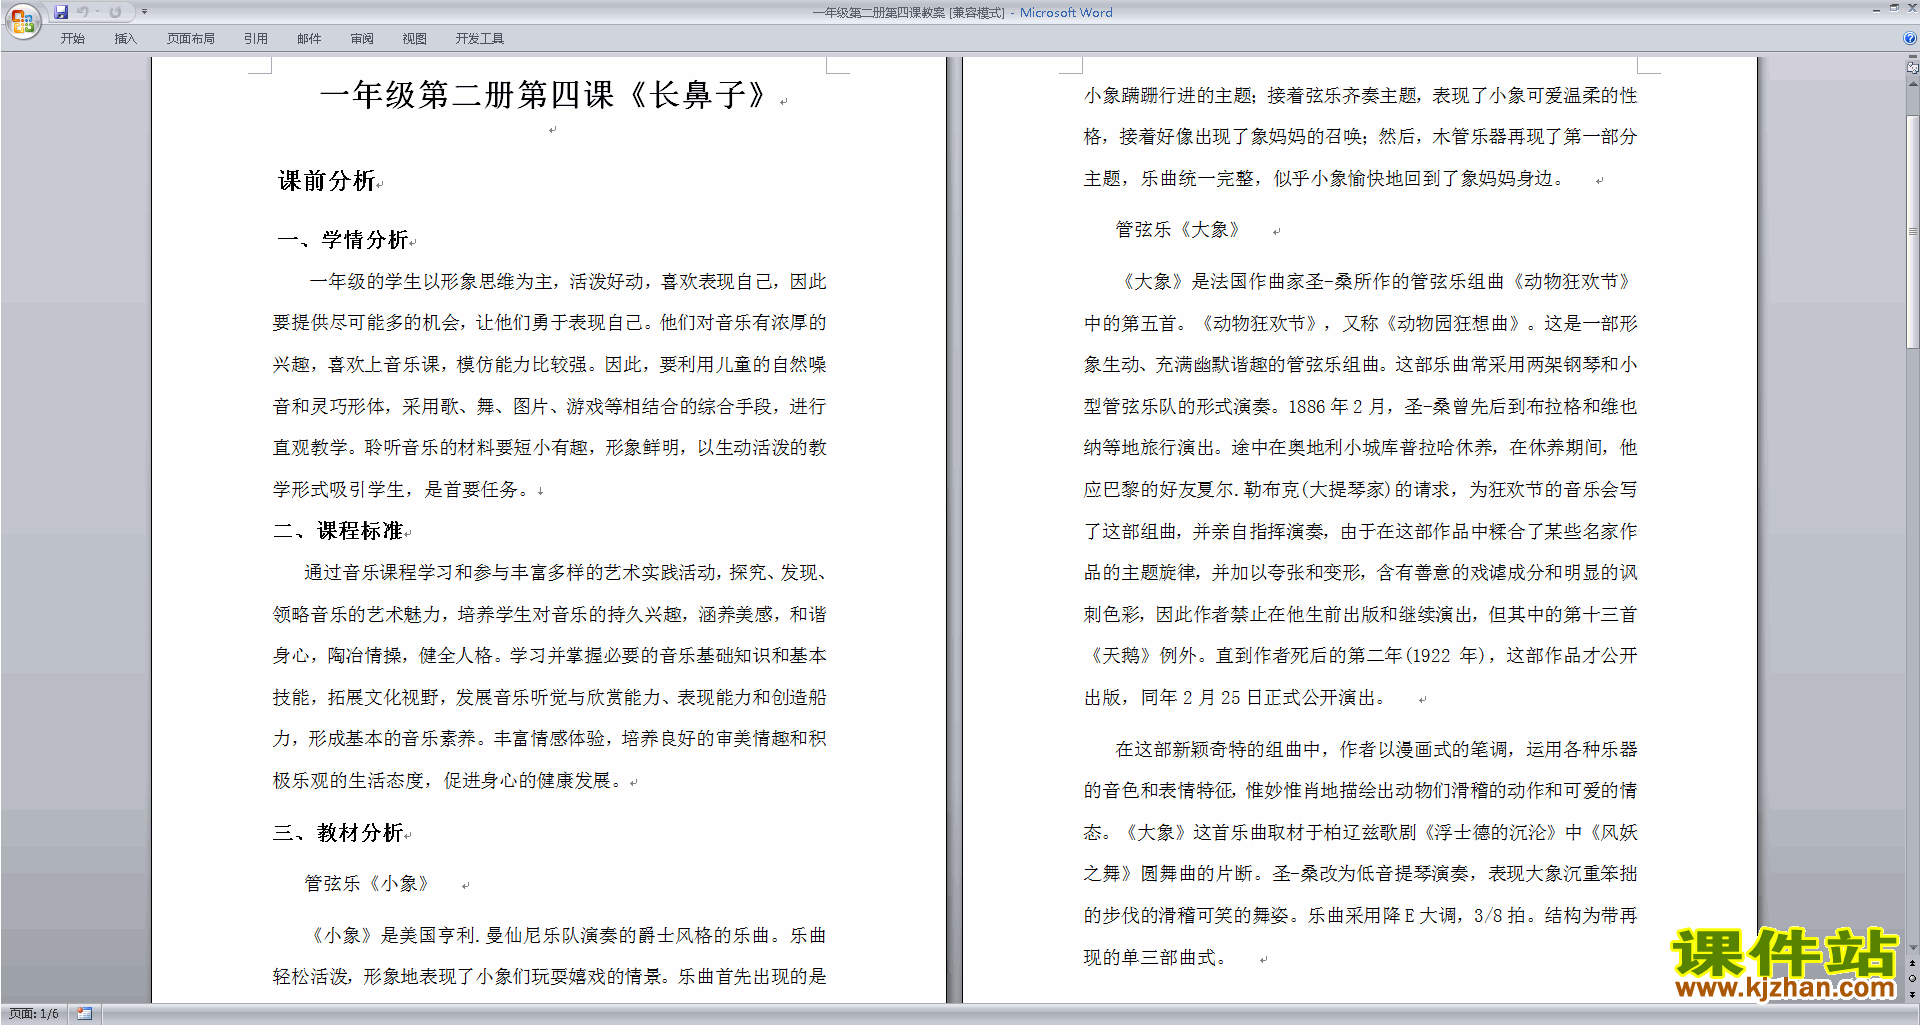
Task: Open the 视图 ribbon tab
Action: point(415,39)
